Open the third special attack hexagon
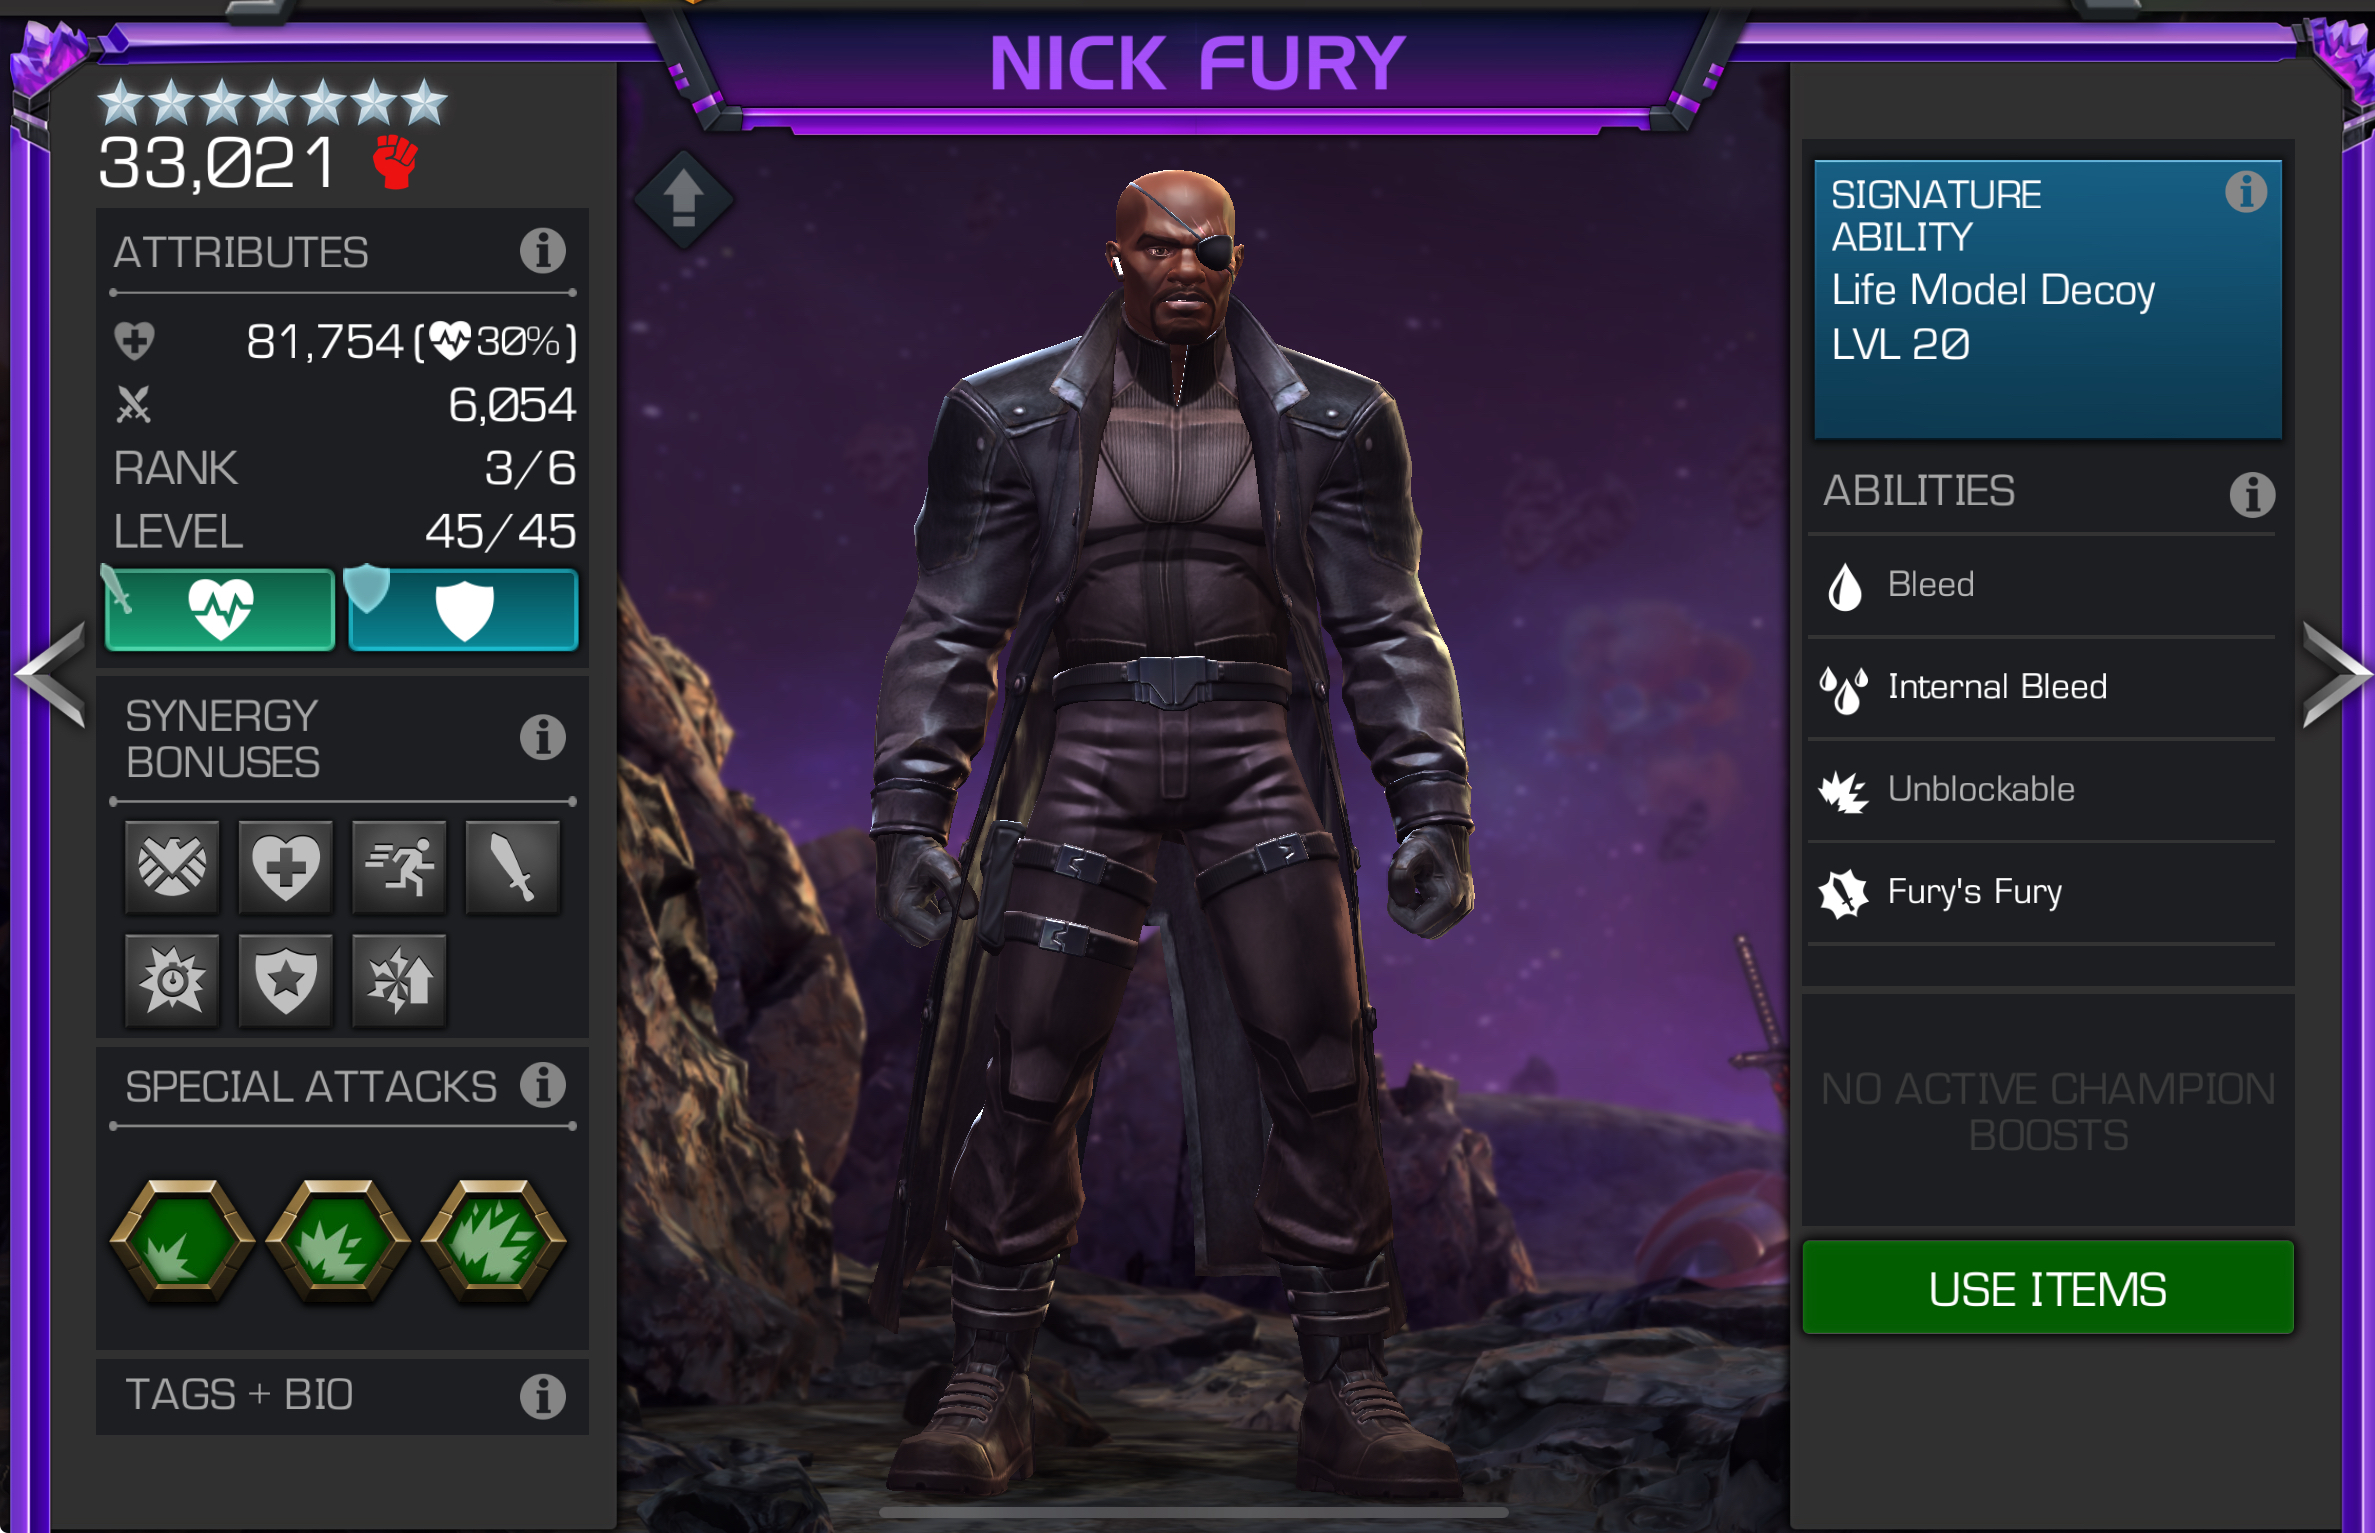Viewport: 2375px width, 1533px height. point(494,1241)
